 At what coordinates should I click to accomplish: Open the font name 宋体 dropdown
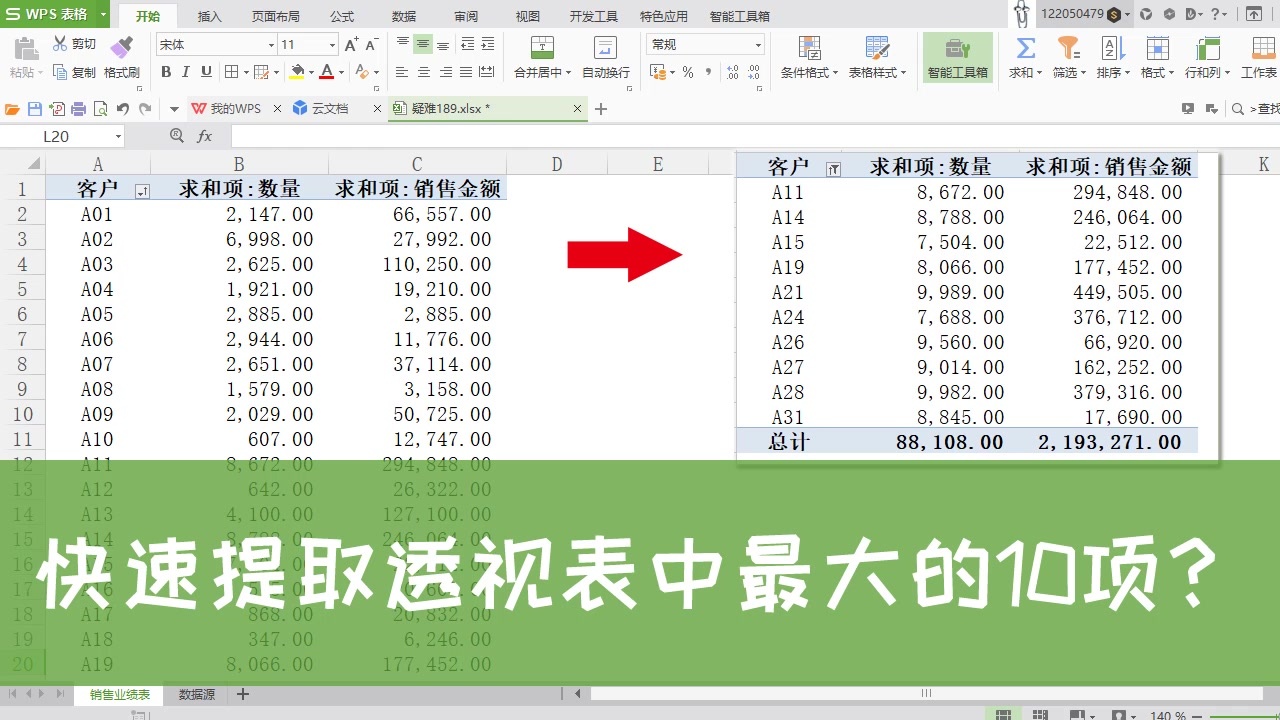click(x=271, y=45)
